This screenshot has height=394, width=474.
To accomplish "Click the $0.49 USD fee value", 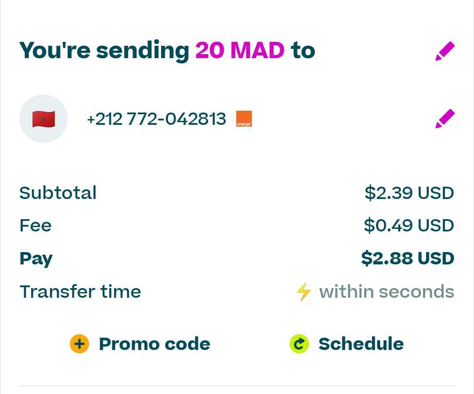I will (x=409, y=225).
